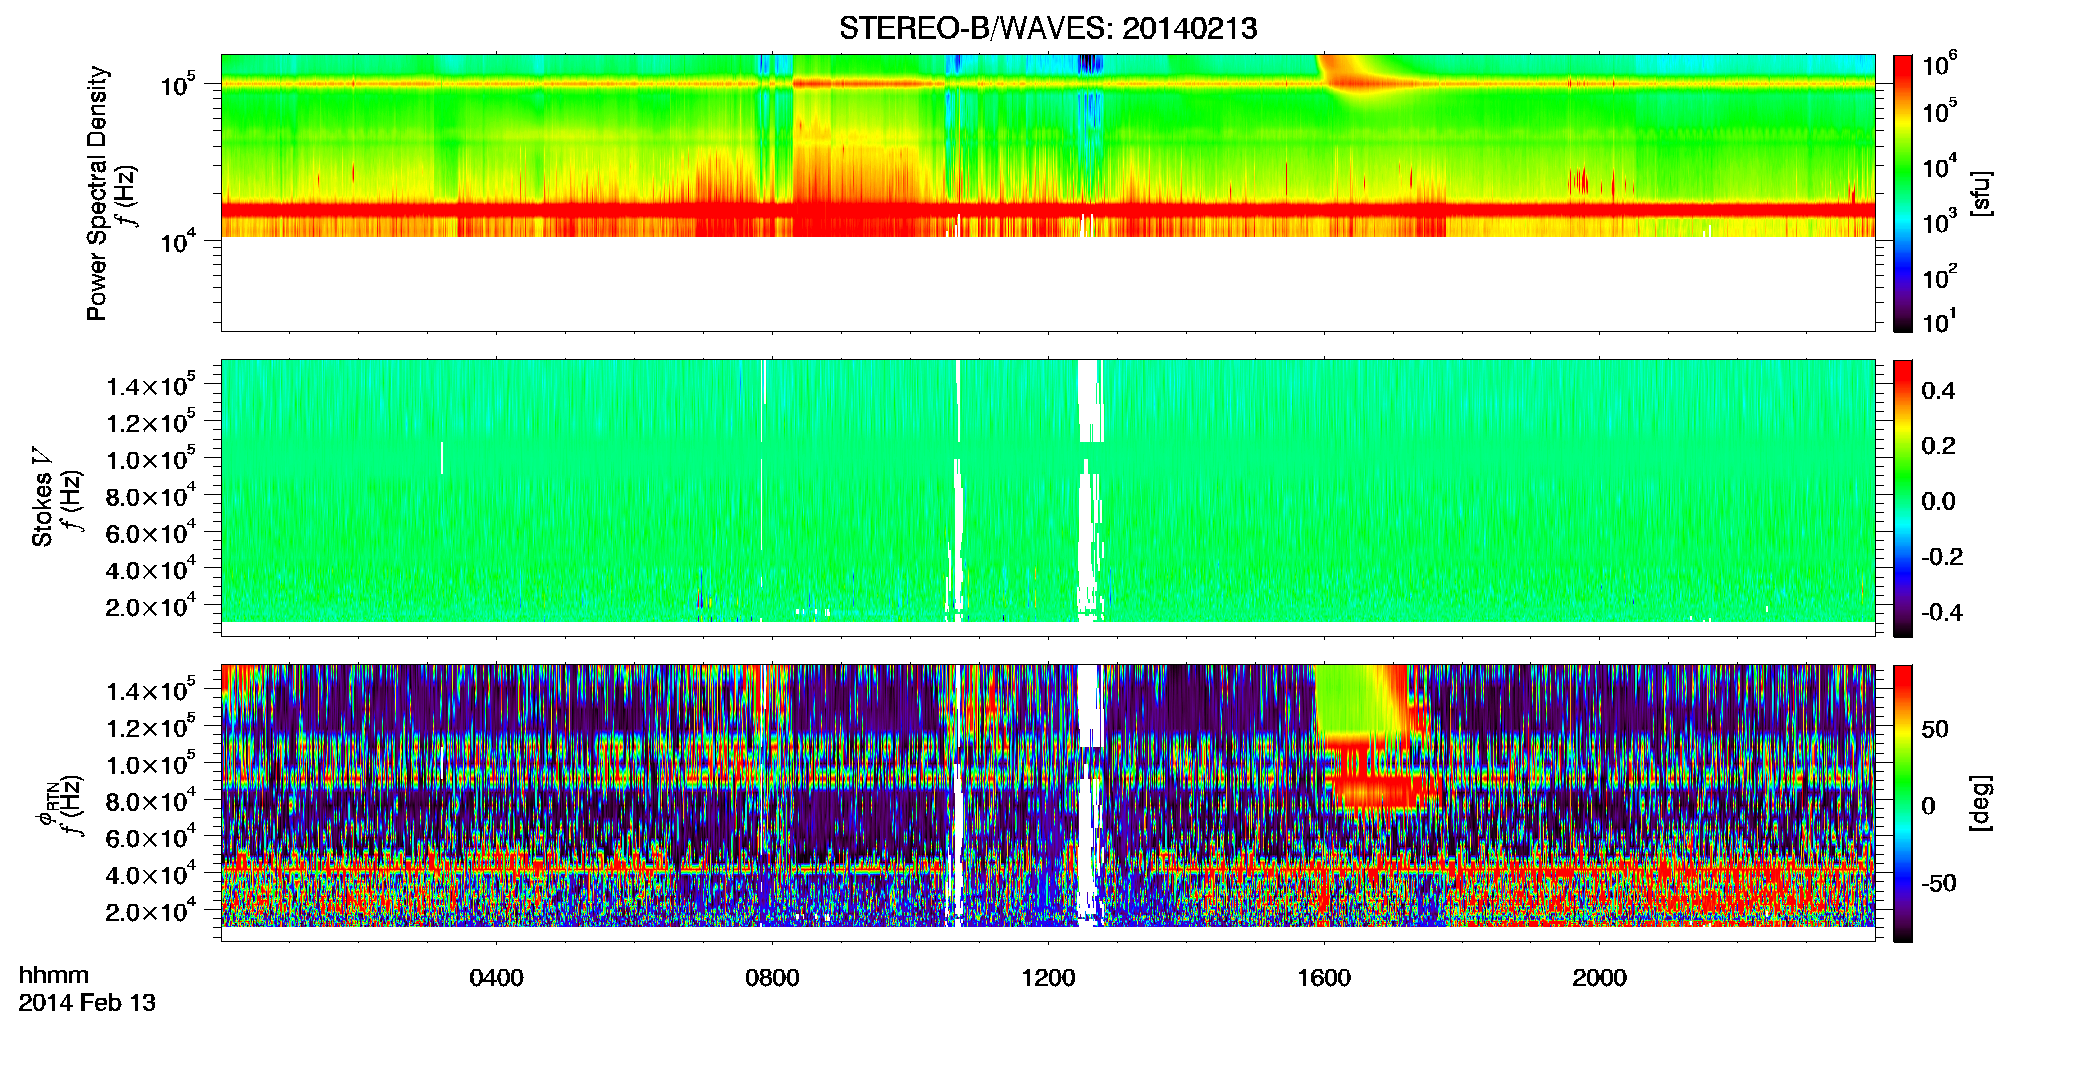2096x1080 pixels.
Task: Click the "Stokes V" axis label
Action: (43, 498)
